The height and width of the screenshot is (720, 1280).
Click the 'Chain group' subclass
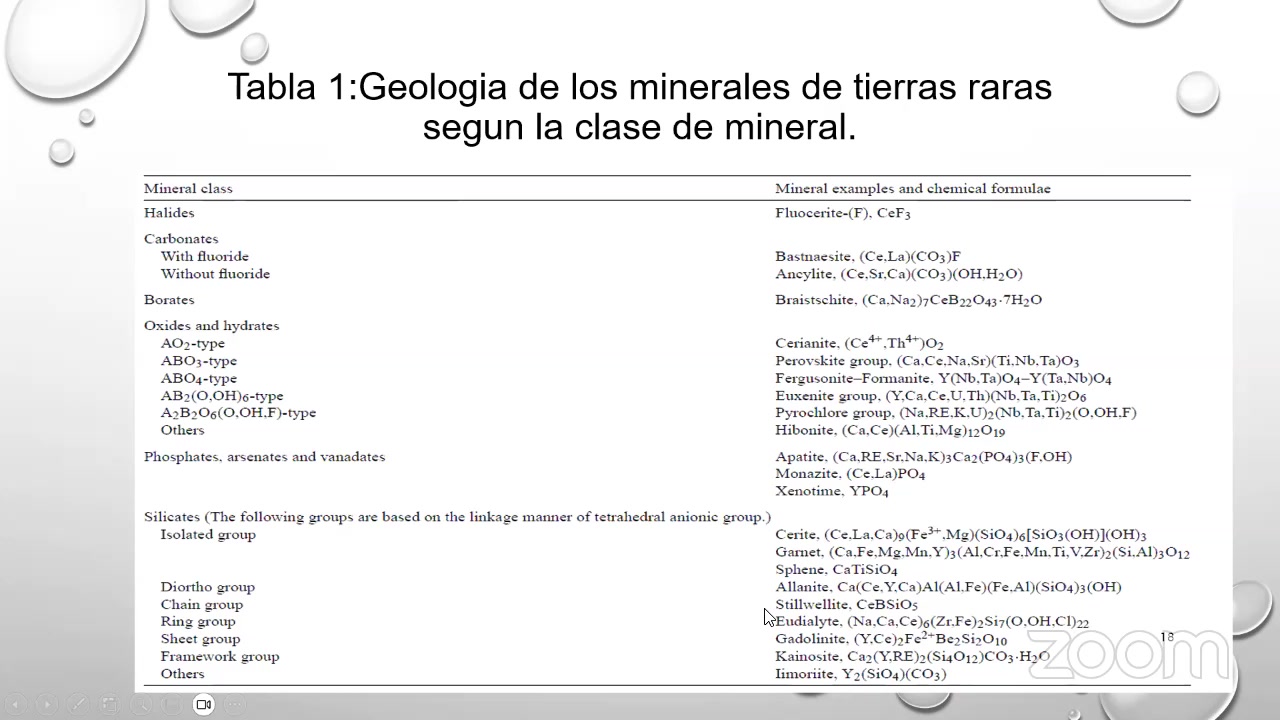pyautogui.click(x=202, y=605)
